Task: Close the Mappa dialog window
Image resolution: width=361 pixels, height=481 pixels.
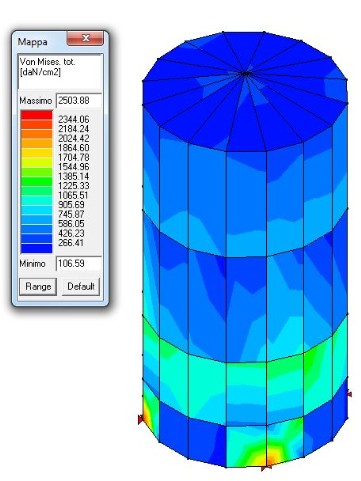Action: pyautogui.click(x=85, y=38)
